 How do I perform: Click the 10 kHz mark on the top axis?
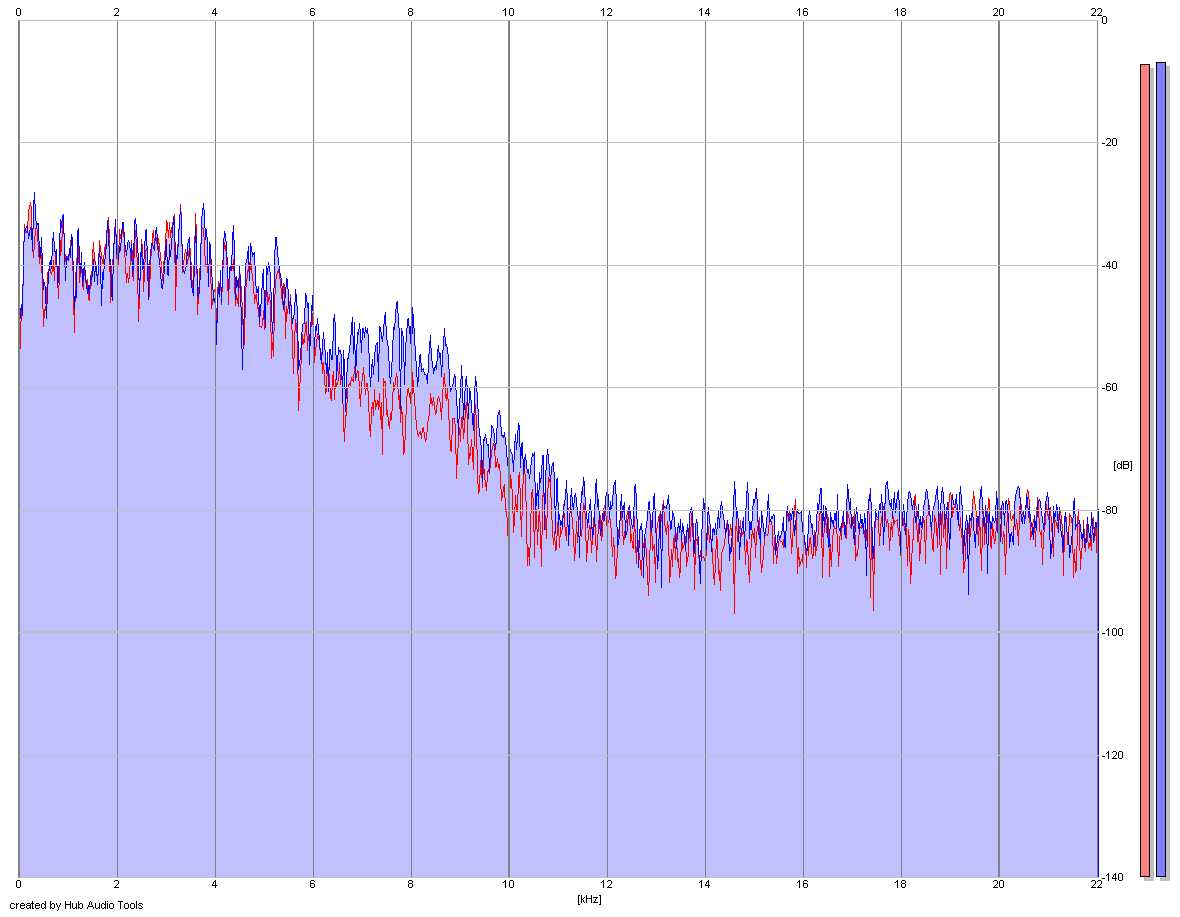pos(509,12)
